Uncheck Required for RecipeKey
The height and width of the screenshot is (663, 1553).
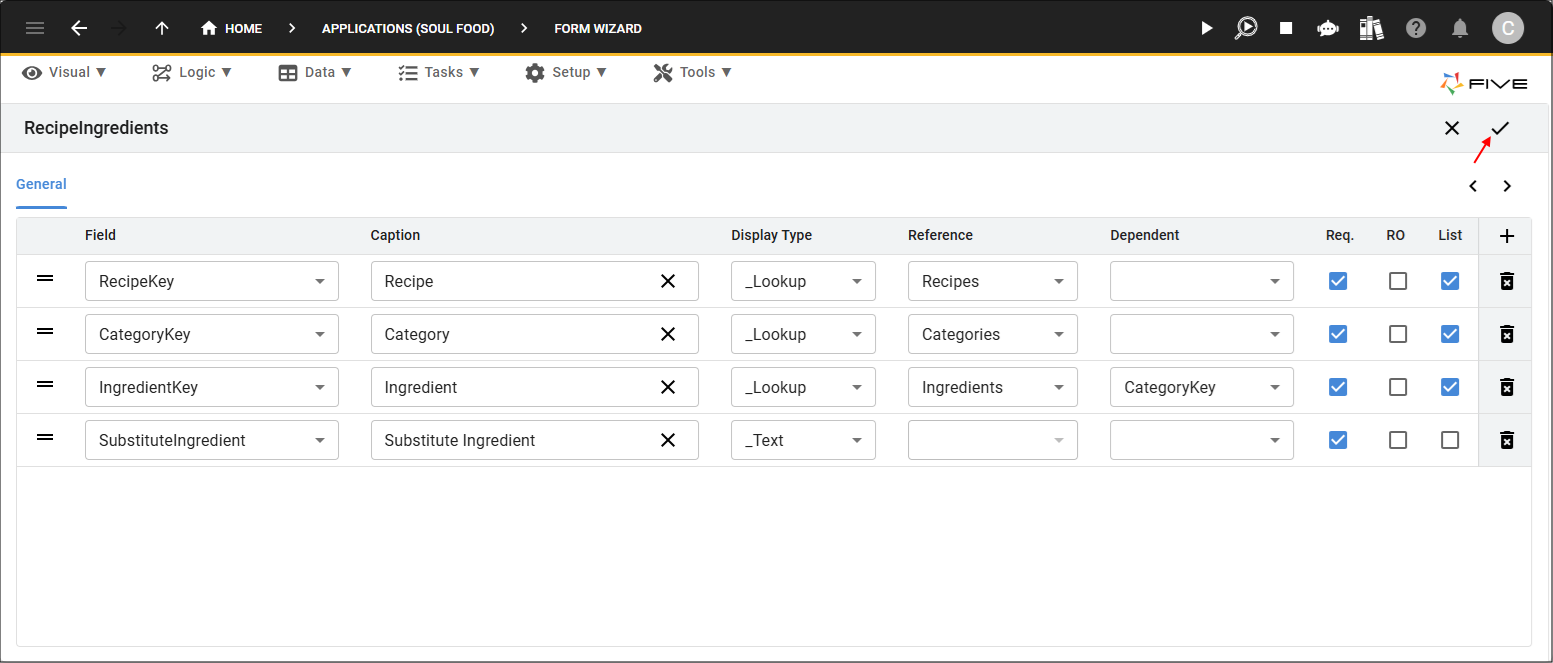pos(1338,281)
